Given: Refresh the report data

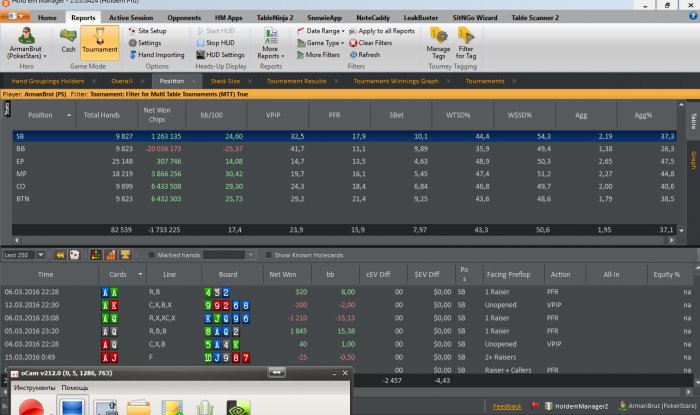Looking at the screenshot, I should point(365,55).
